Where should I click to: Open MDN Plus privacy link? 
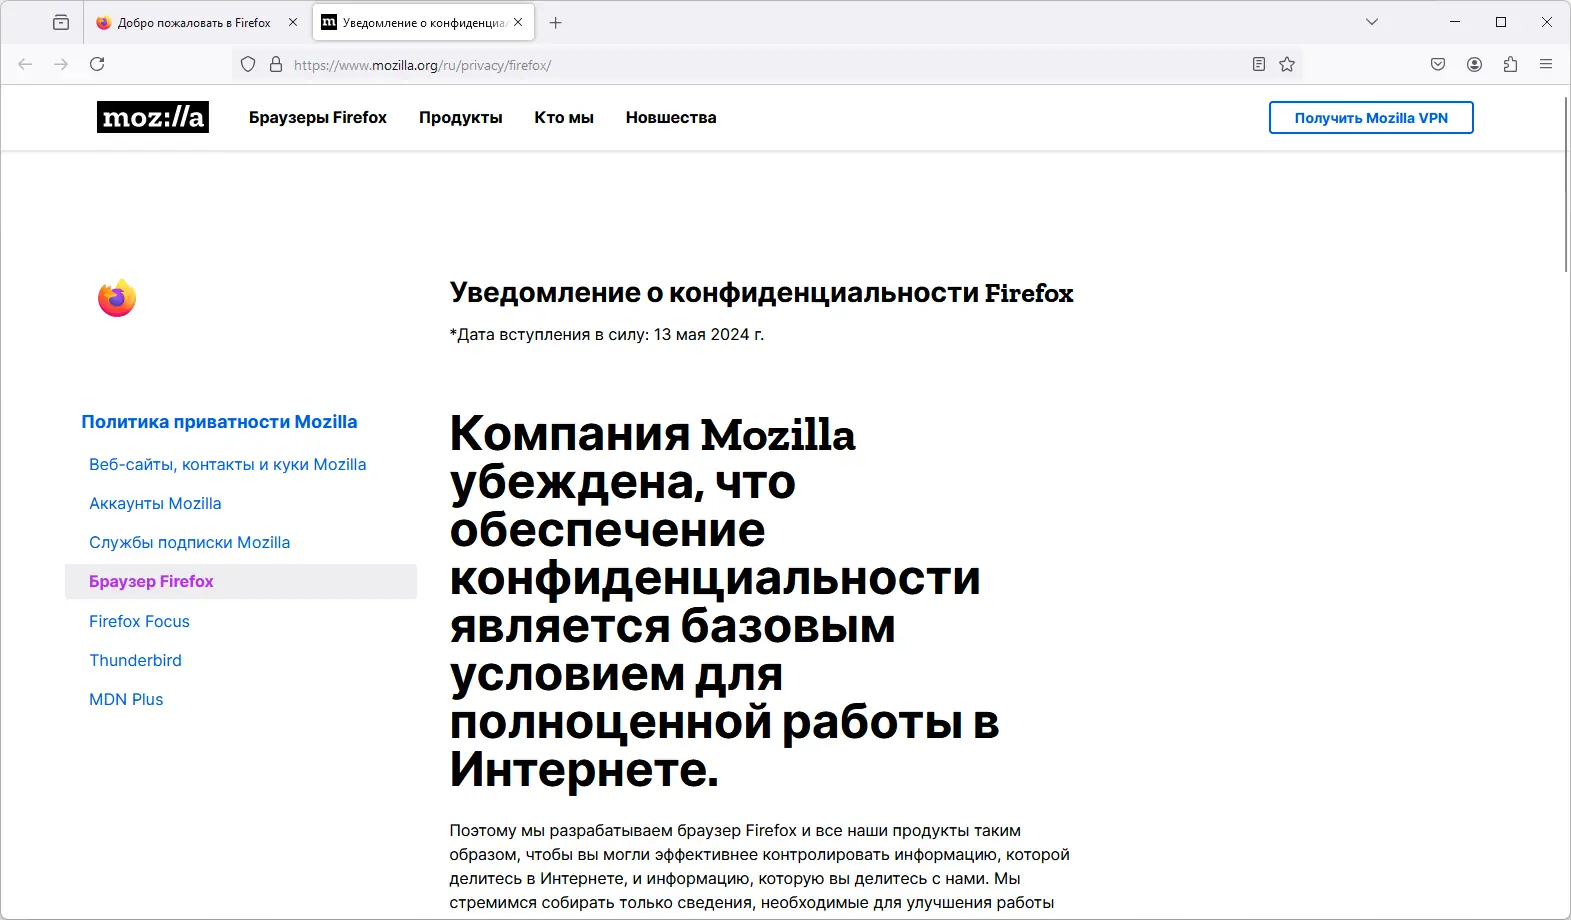126,699
